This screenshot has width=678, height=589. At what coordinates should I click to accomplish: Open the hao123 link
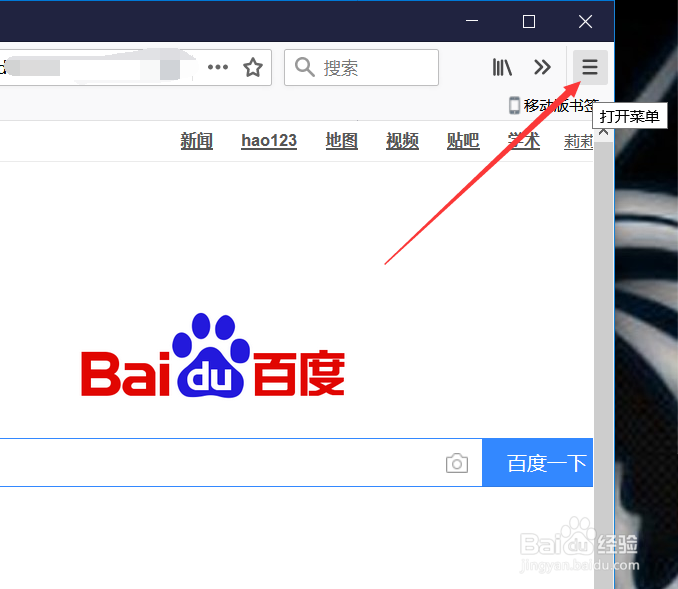[x=269, y=141]
